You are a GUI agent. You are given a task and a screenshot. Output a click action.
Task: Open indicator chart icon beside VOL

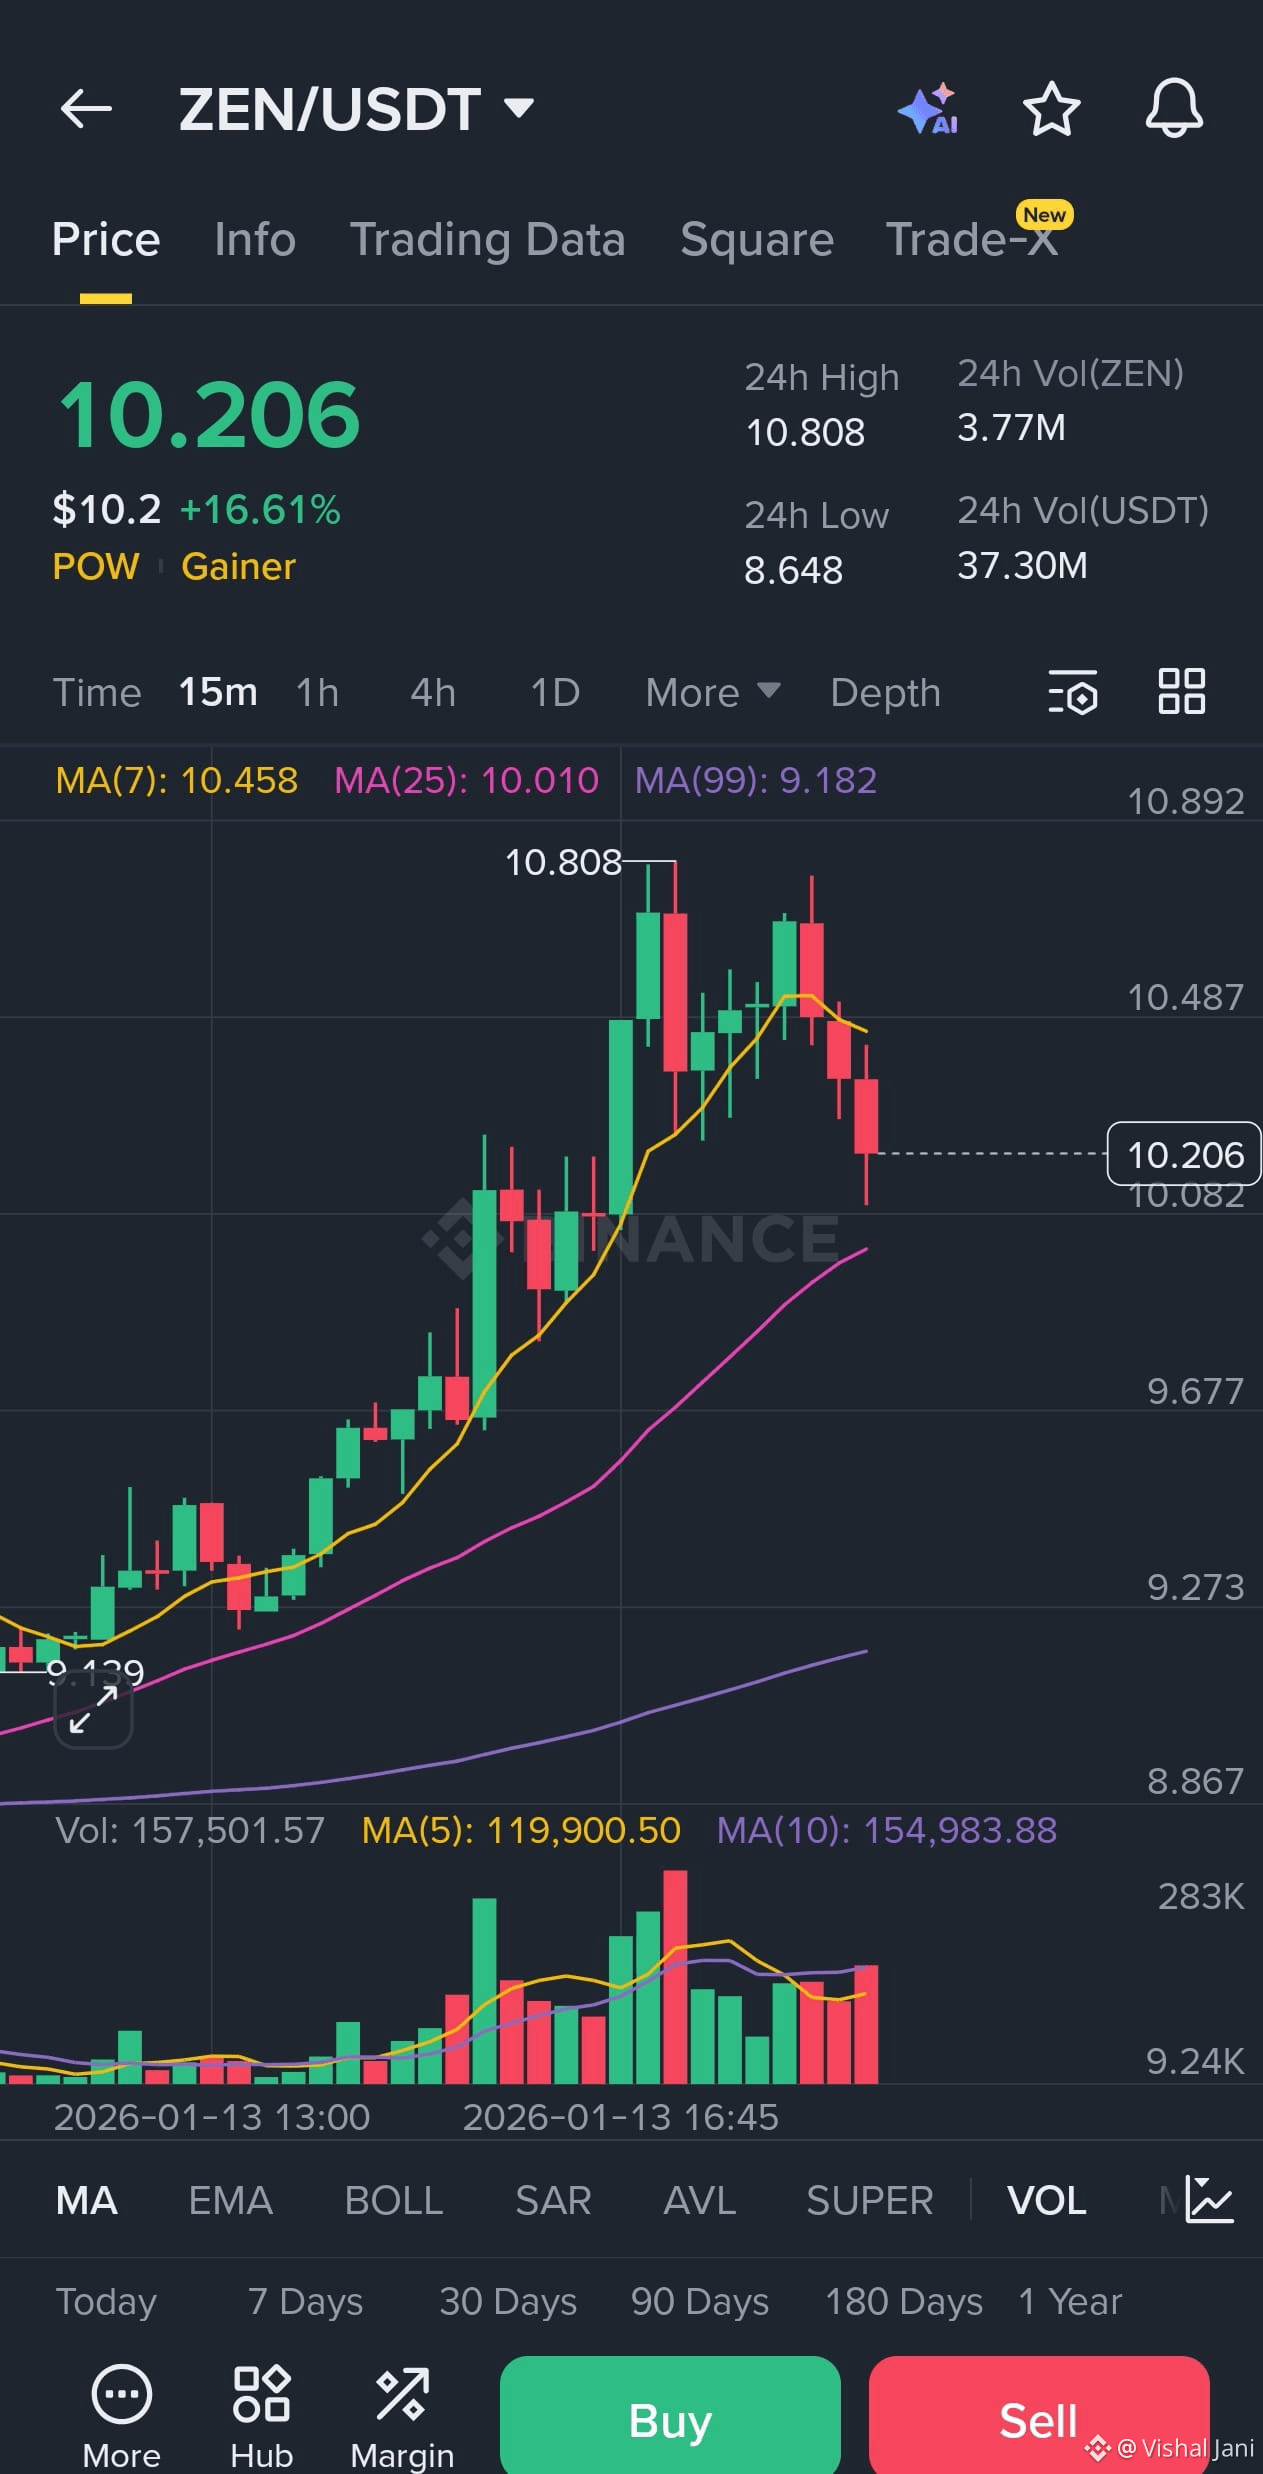coord(1209,2200)
